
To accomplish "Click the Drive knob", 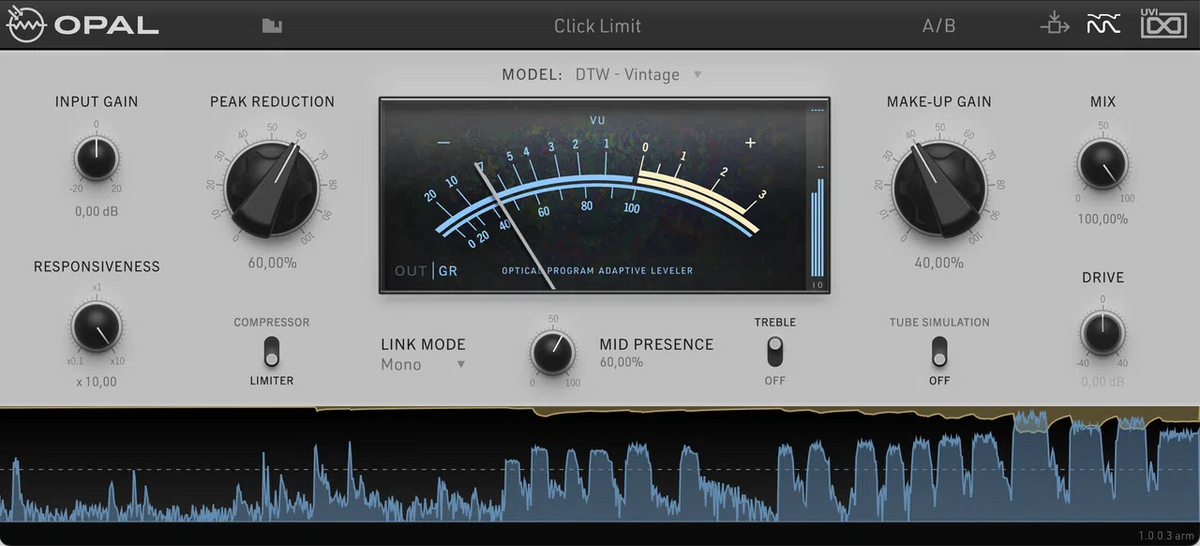I will (1102, 332).
